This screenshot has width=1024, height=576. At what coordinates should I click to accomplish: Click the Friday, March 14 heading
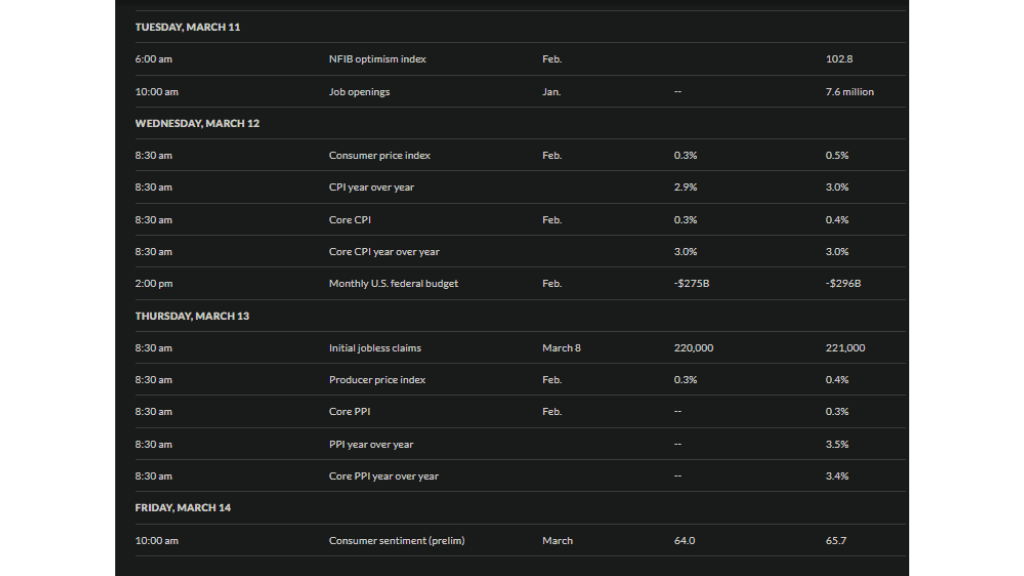[x=183, y=507]
